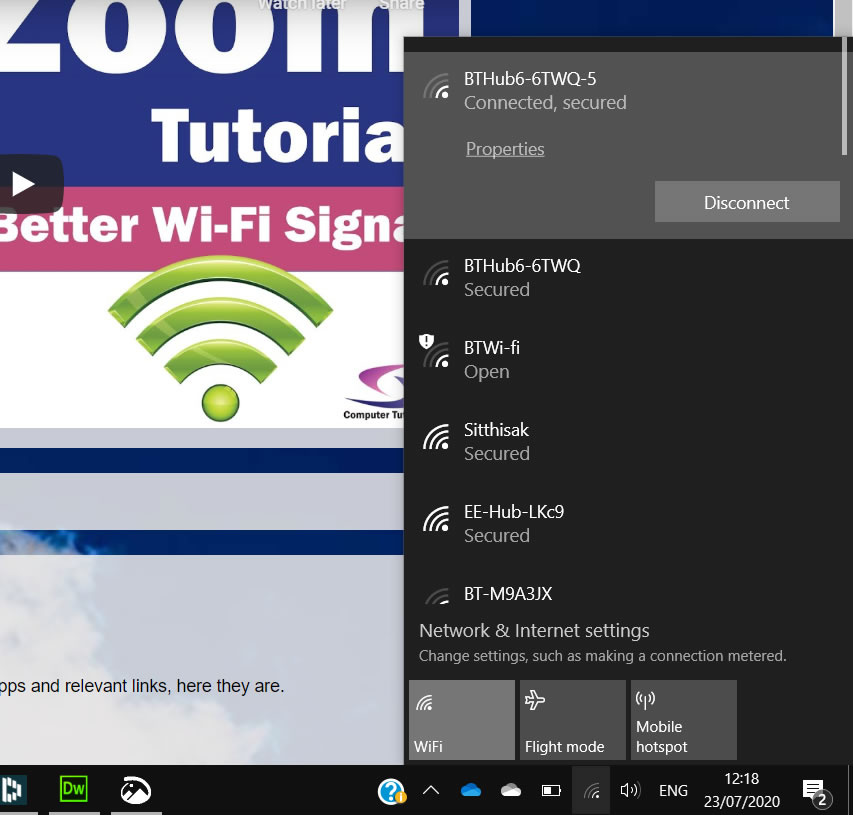This screenshot has height=815, width=853.
Task: Click the BTWi-fi open network shield icon
Action: pos(426,341)
